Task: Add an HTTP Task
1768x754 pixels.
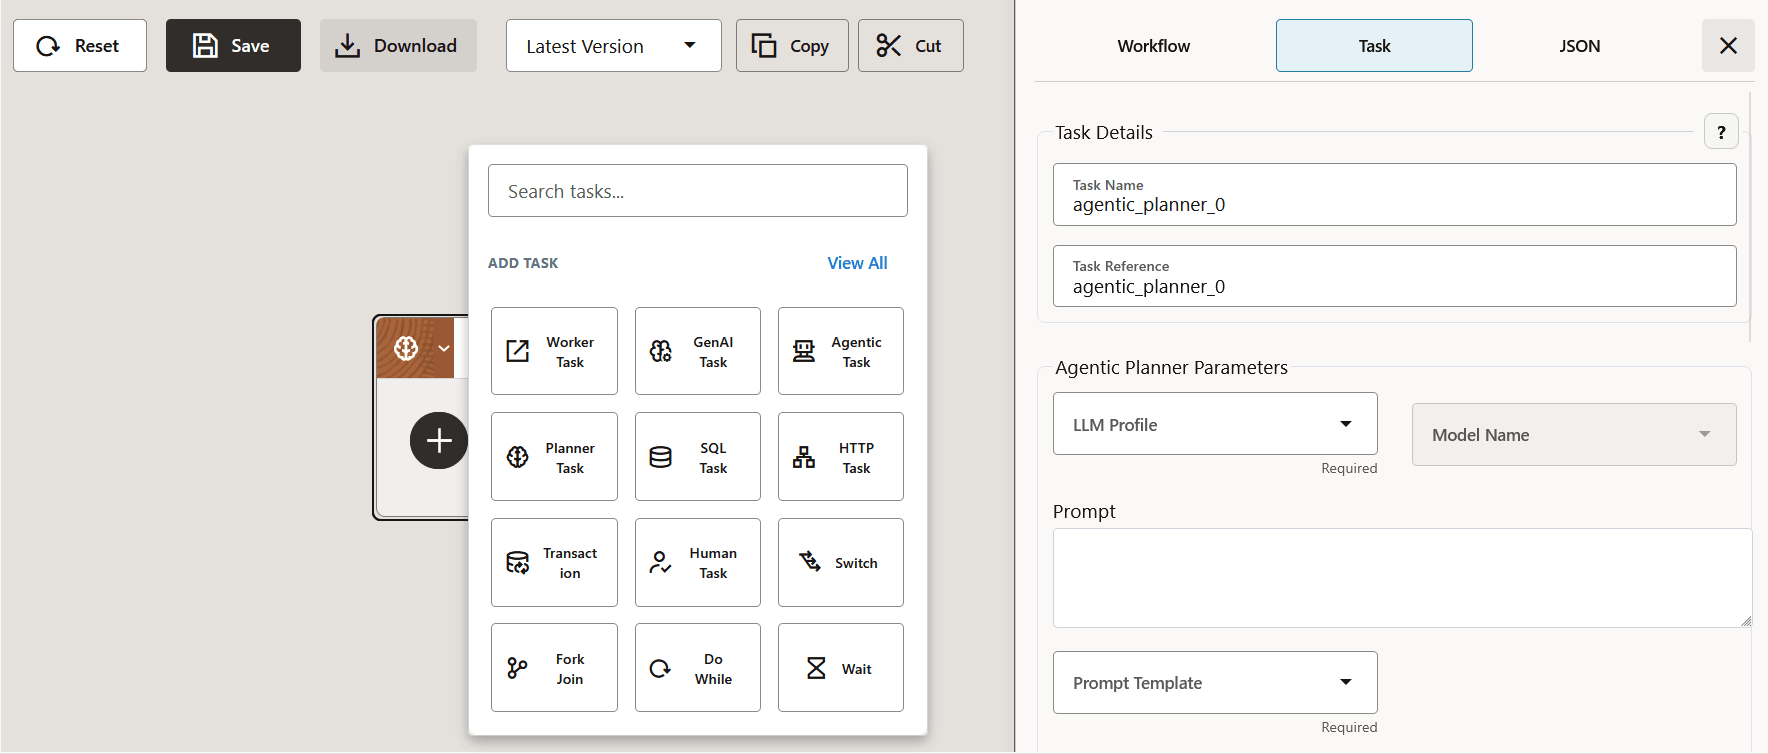Action: [x=840, y=457]
